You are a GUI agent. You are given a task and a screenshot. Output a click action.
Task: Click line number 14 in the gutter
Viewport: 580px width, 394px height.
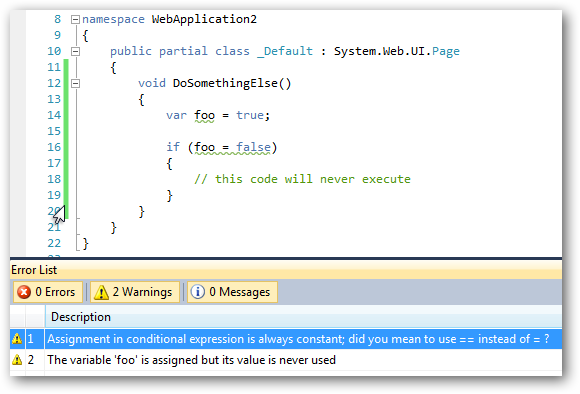coord(54,115)
